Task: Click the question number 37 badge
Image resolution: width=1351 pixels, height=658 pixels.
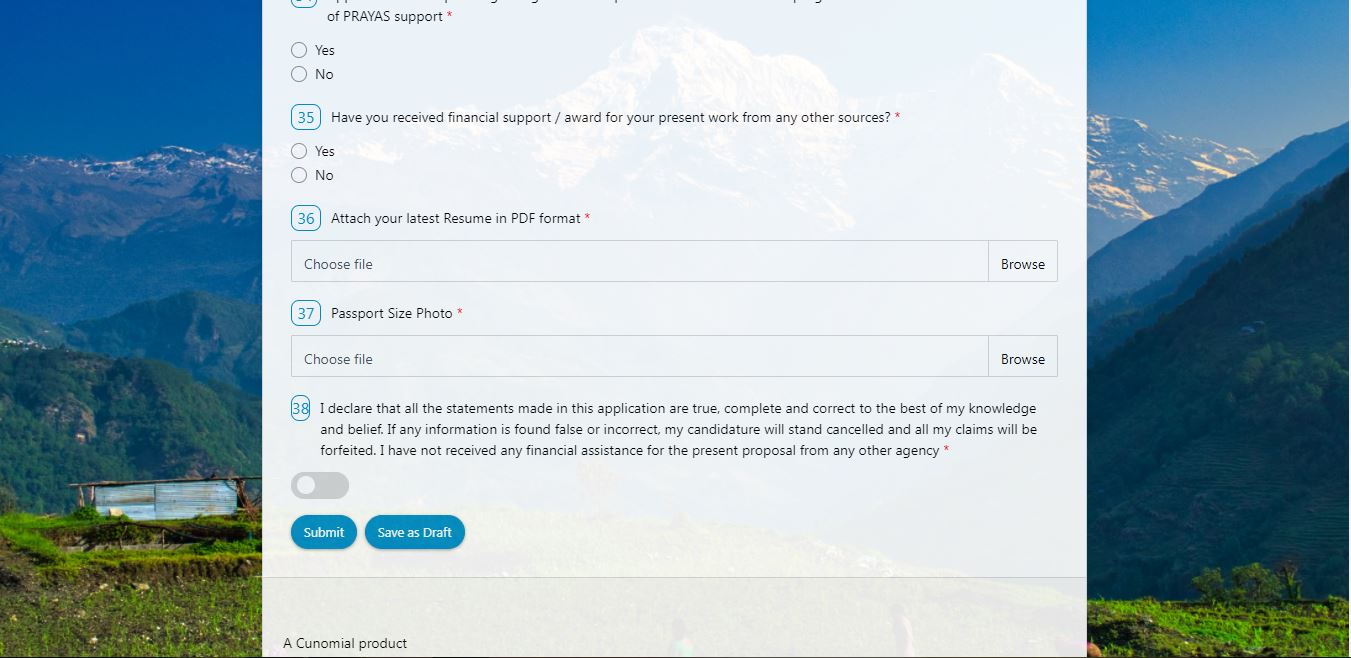Action: pyautogui.click(x=306, y=314)
